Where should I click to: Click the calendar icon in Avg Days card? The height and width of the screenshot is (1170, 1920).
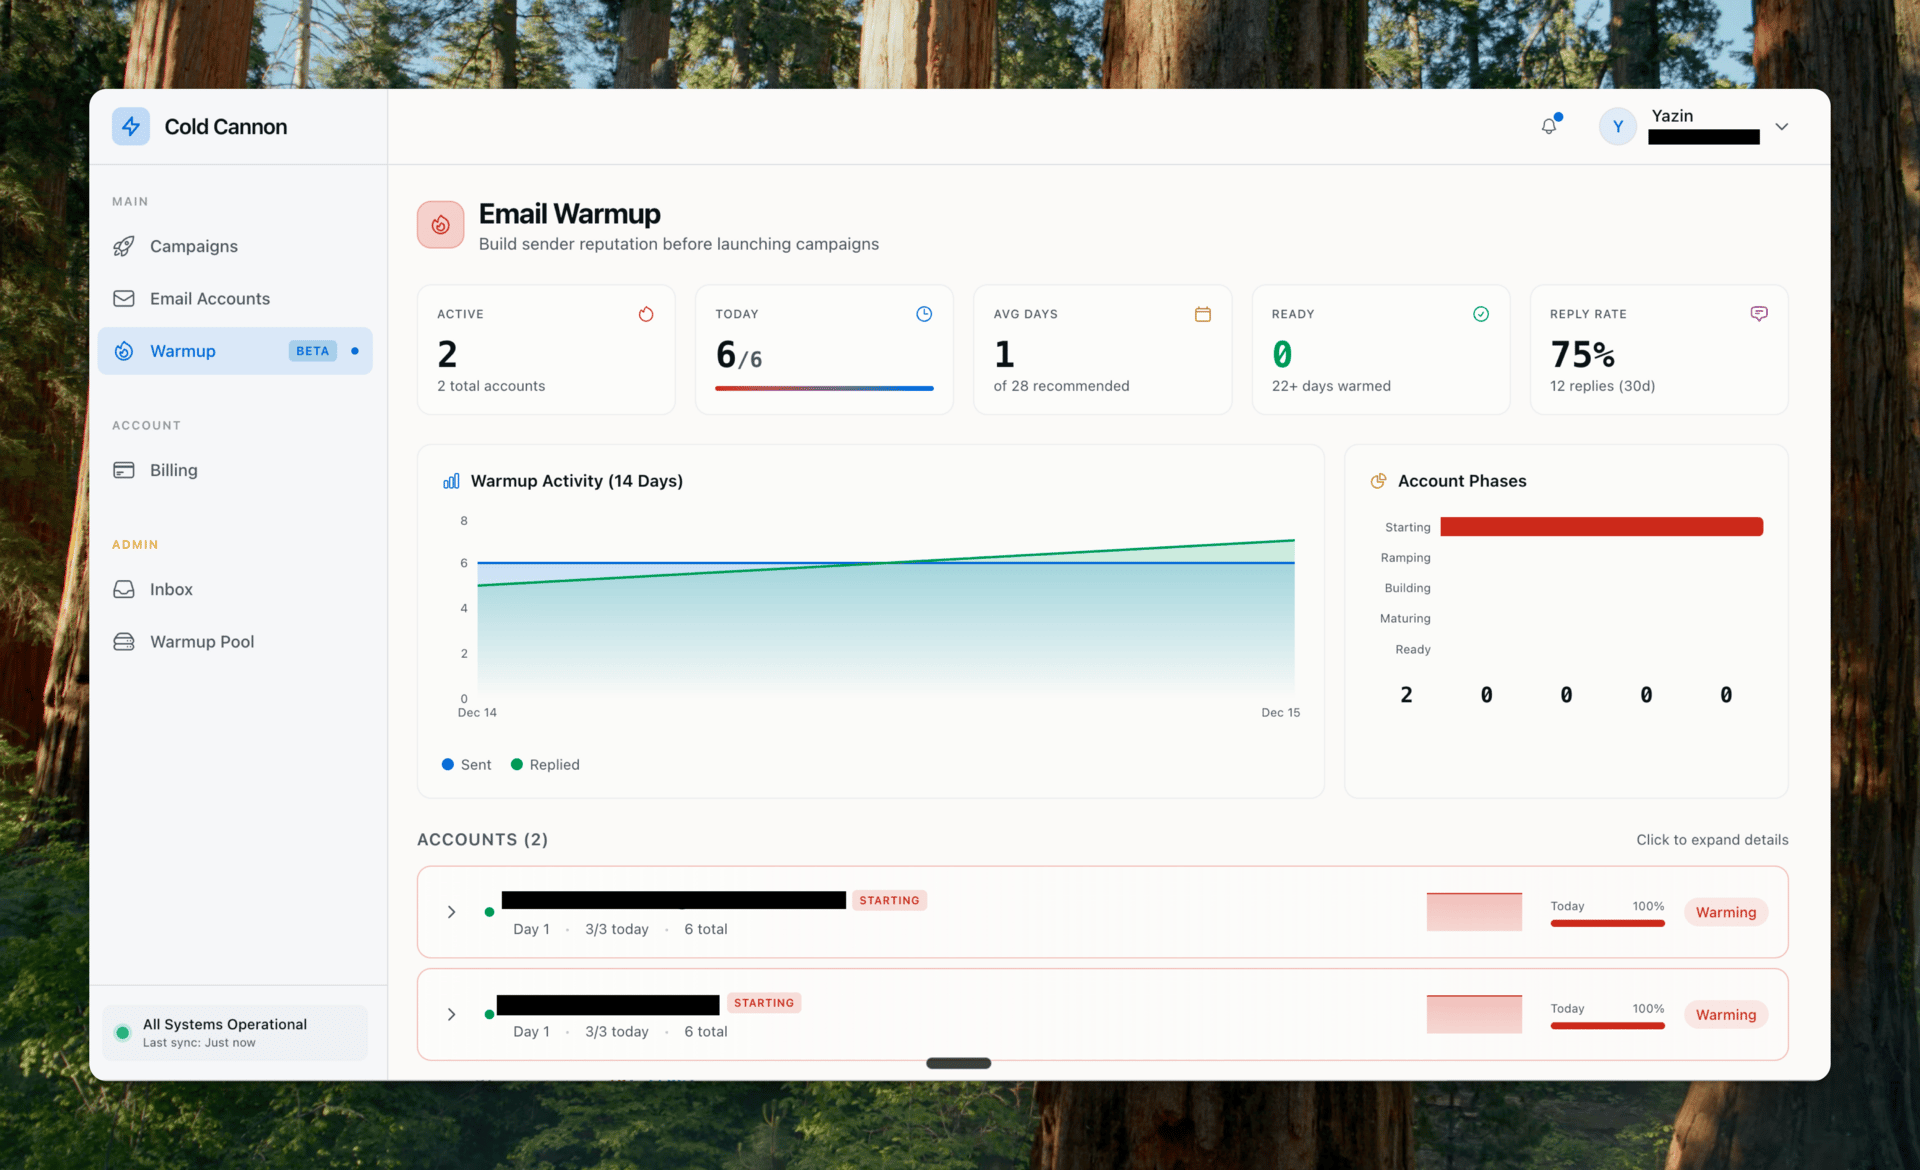1202,314
